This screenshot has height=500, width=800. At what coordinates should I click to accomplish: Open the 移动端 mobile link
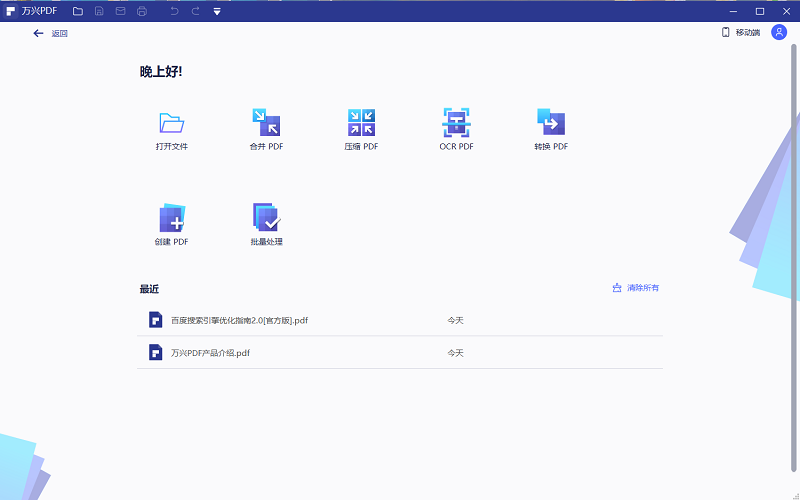pos(741,33)
